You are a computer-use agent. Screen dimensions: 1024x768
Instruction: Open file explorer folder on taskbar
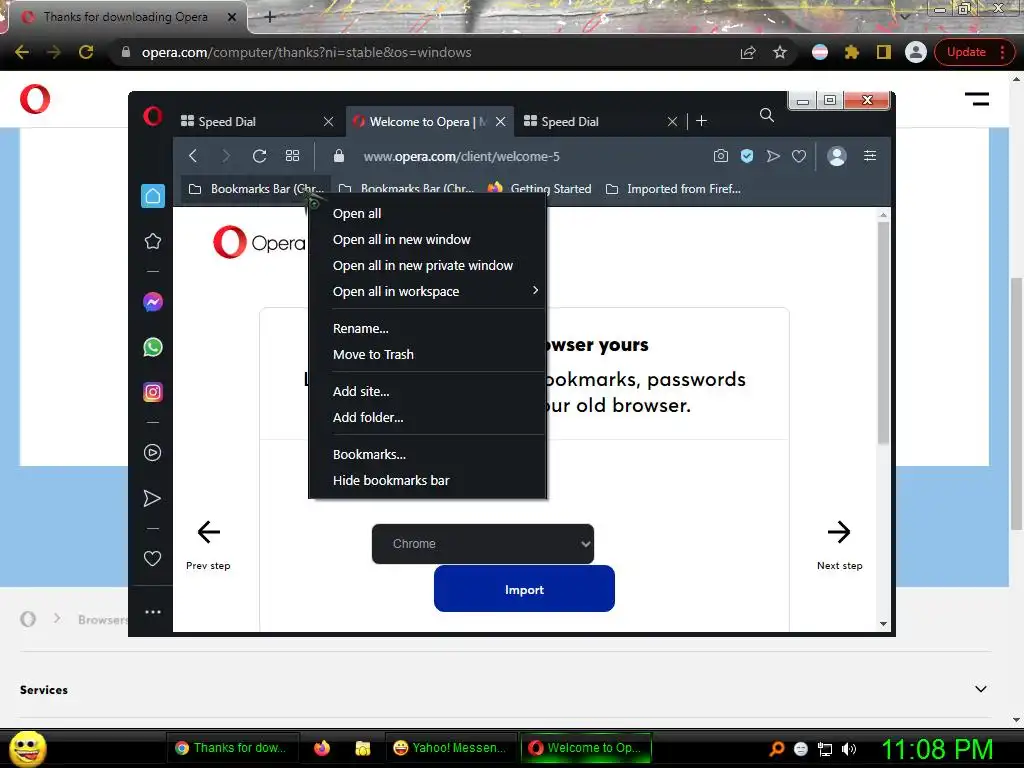coord(362,748)
